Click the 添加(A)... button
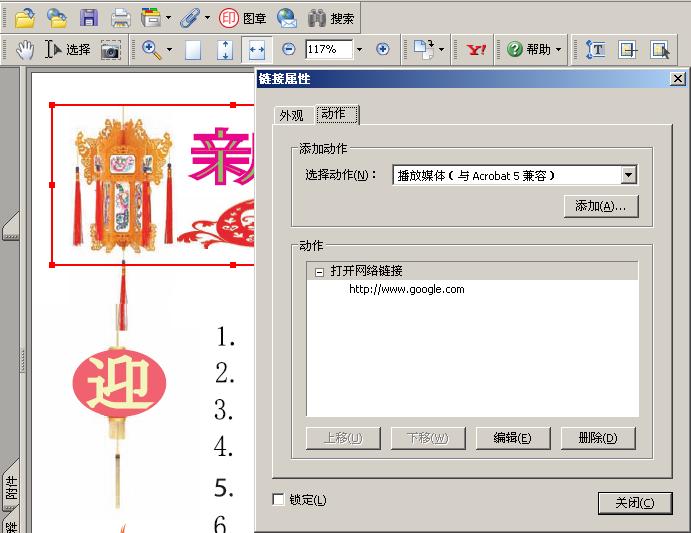The height and width of the screenshot is (533, 691). (601, 206)
